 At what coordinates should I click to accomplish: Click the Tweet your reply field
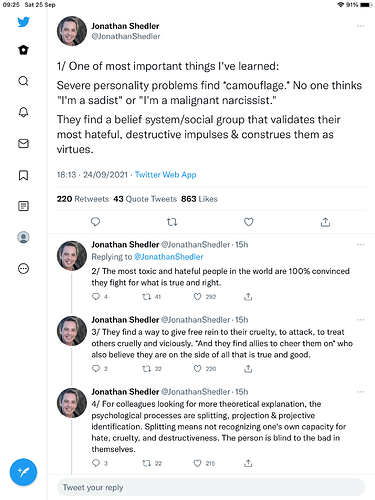coord(211,487)
